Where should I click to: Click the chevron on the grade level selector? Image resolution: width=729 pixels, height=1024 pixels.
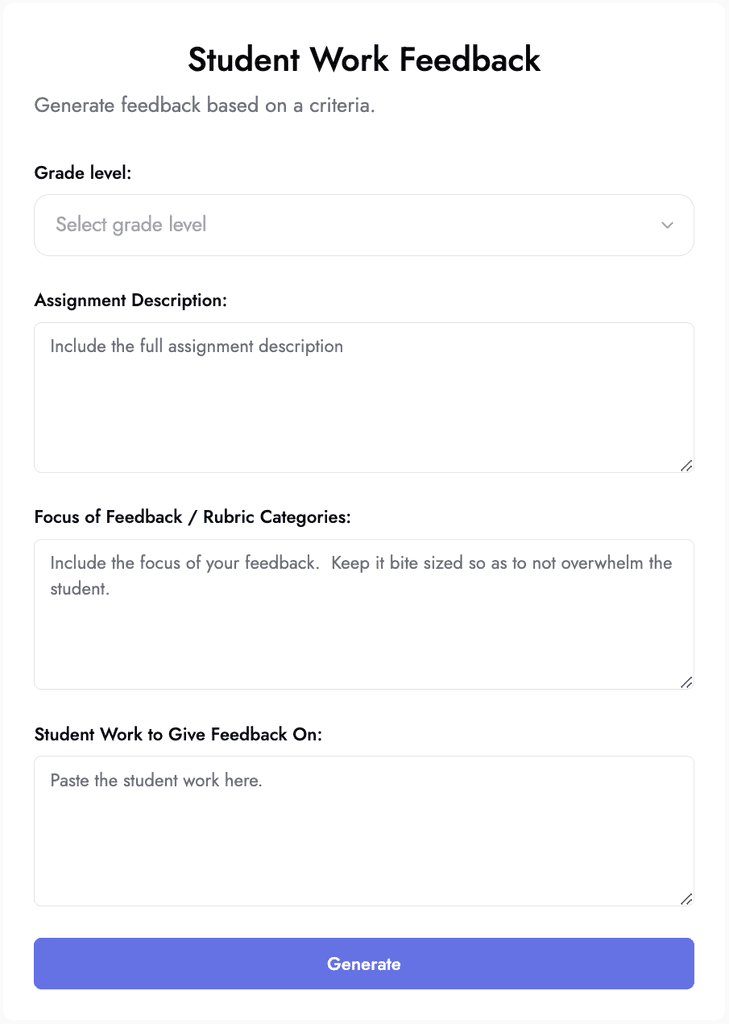tap(667, 225)
